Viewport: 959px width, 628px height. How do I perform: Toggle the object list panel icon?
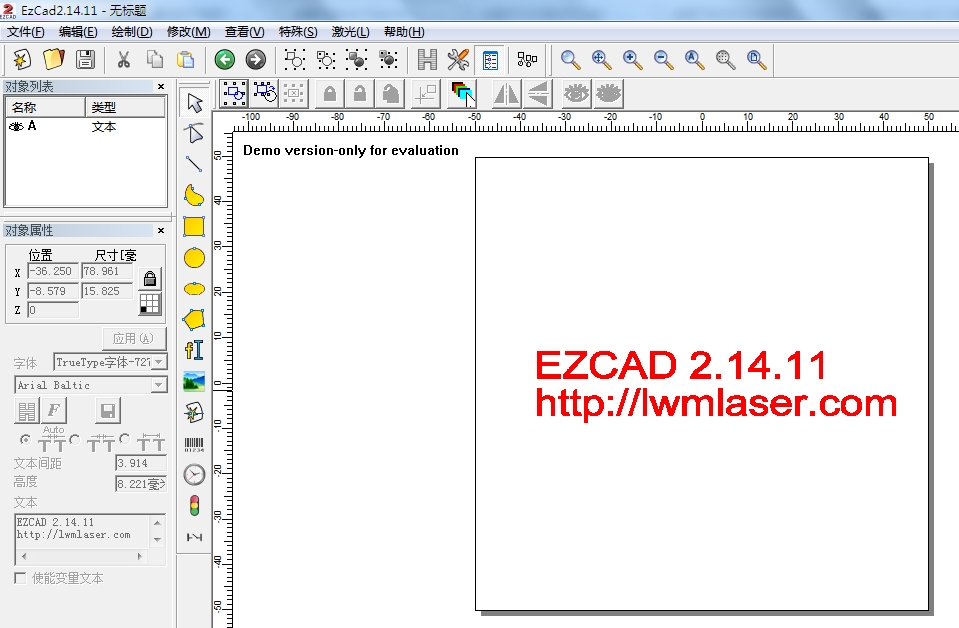click(490, 59)
